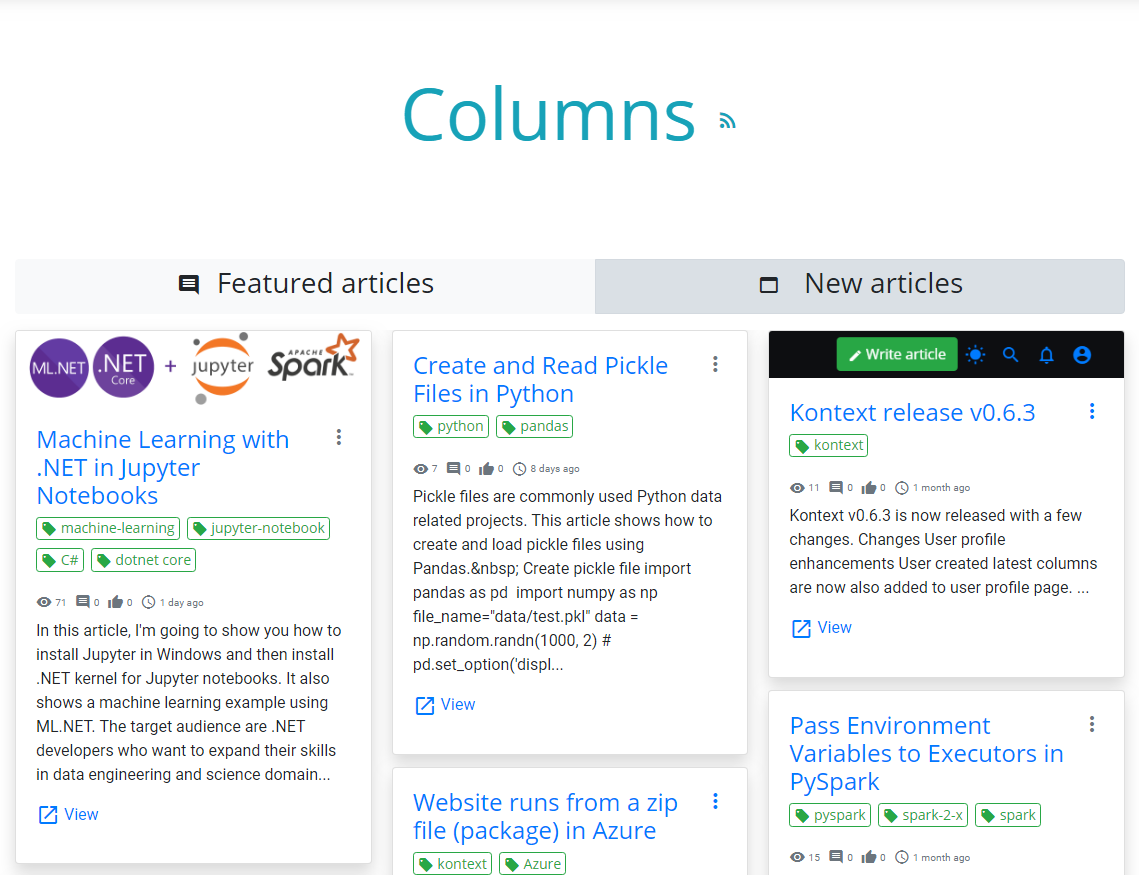
Task: Select the Azure tag
Action: pos(532,863)
